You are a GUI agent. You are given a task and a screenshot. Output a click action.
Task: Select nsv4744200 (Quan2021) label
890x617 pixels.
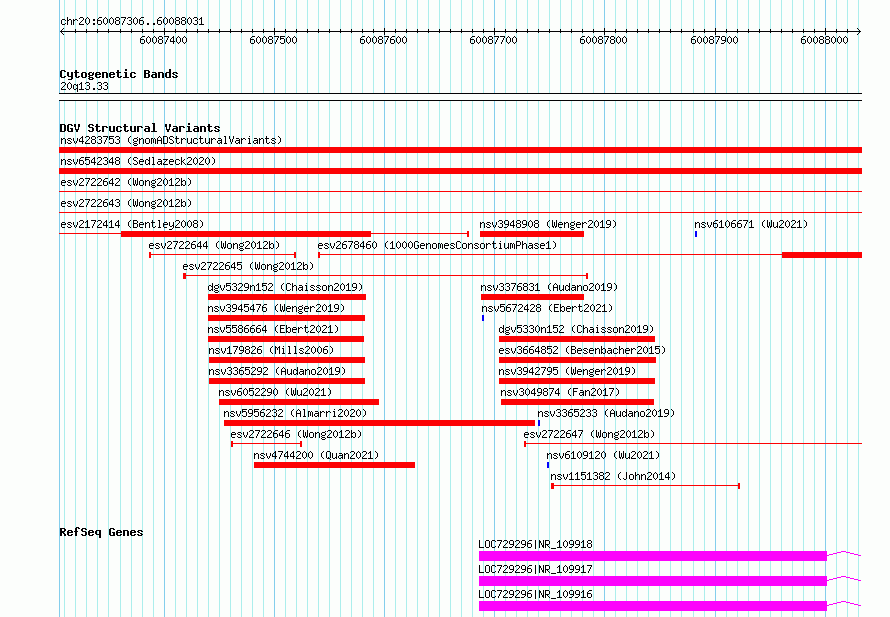(x=316, y=455)
